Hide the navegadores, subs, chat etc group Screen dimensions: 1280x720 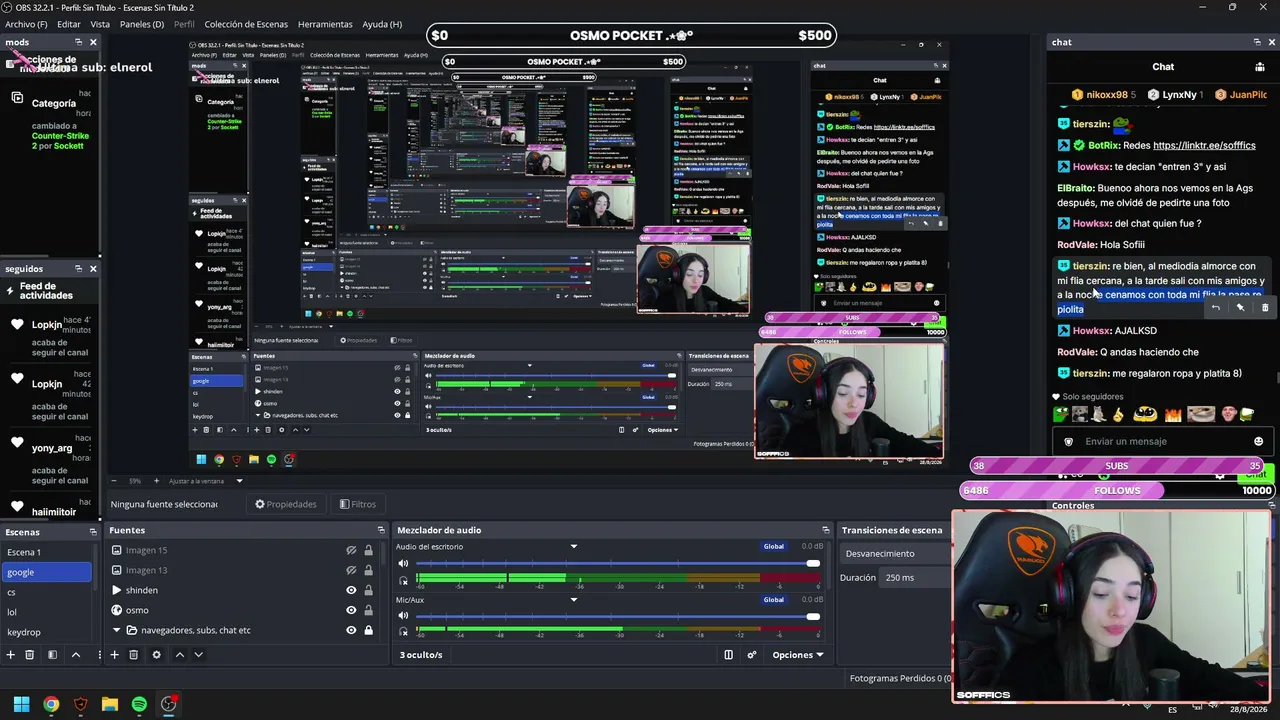[351, 630]
